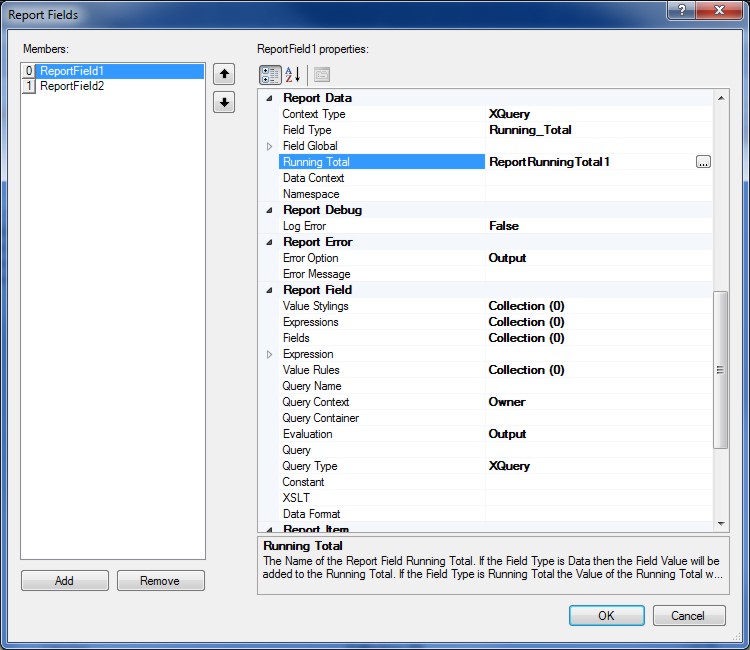Click the Categorized view icon

(270, 75)
